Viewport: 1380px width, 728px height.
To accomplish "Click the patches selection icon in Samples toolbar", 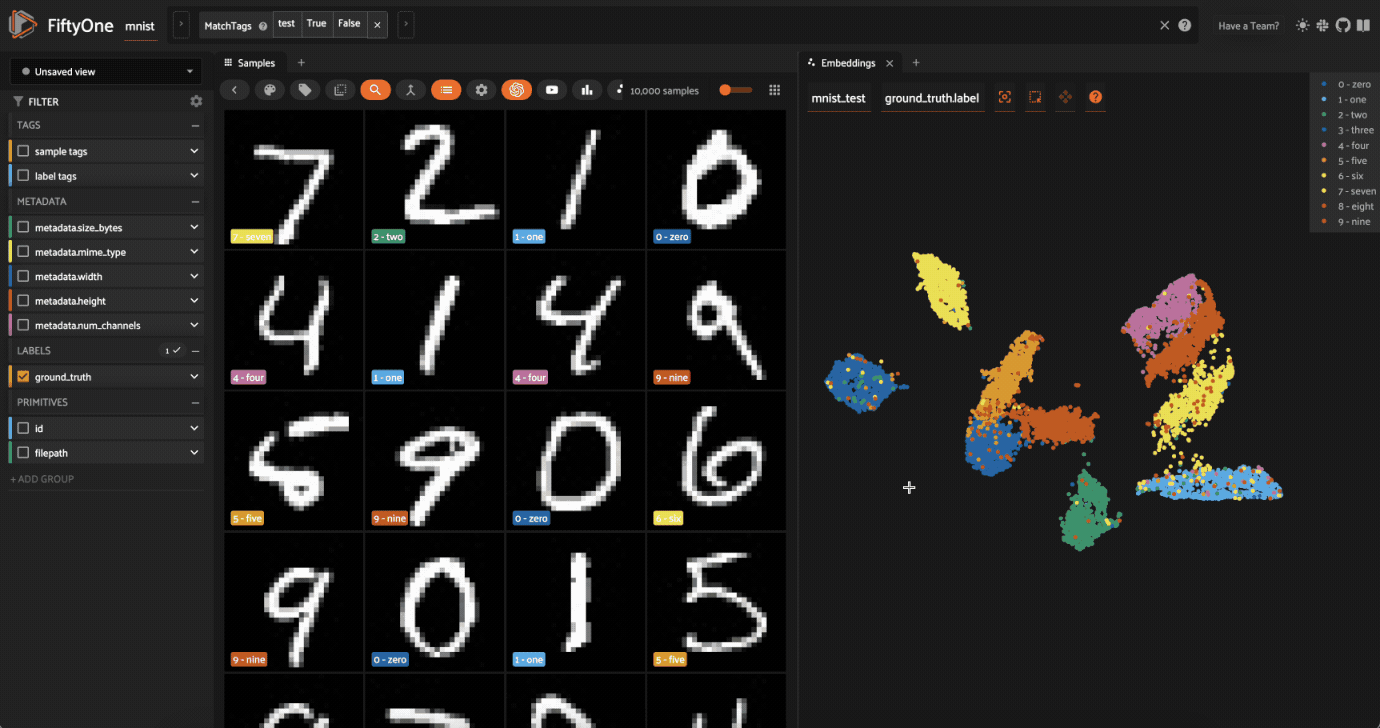I will (340, 90).
